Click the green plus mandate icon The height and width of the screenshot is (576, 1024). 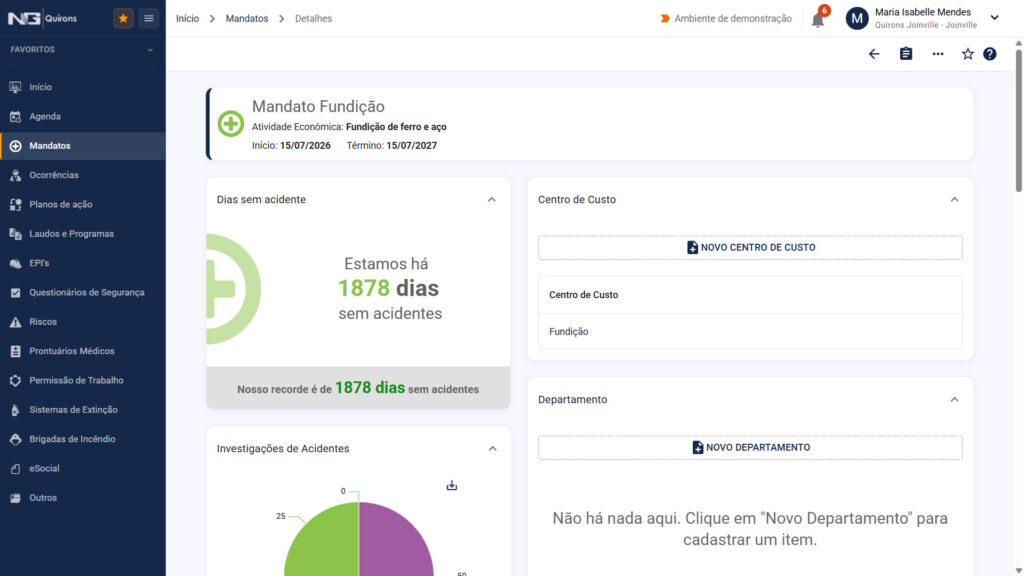pyautogui.click(x=231, y=123)
